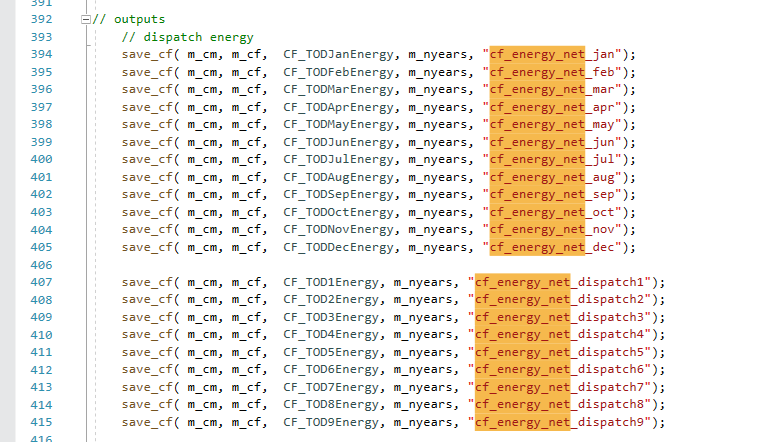Click m_cf argument on line 403

coord(246,212)
